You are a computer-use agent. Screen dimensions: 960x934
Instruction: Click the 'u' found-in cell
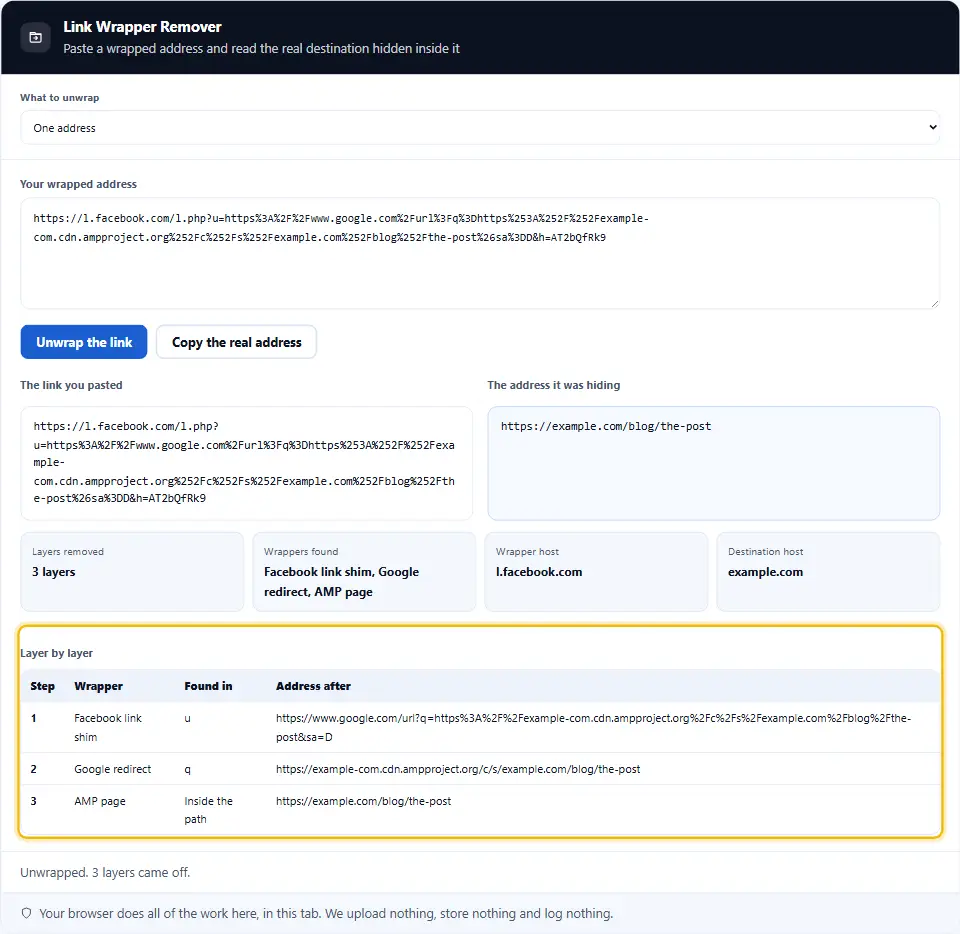(x=187, y=719)
